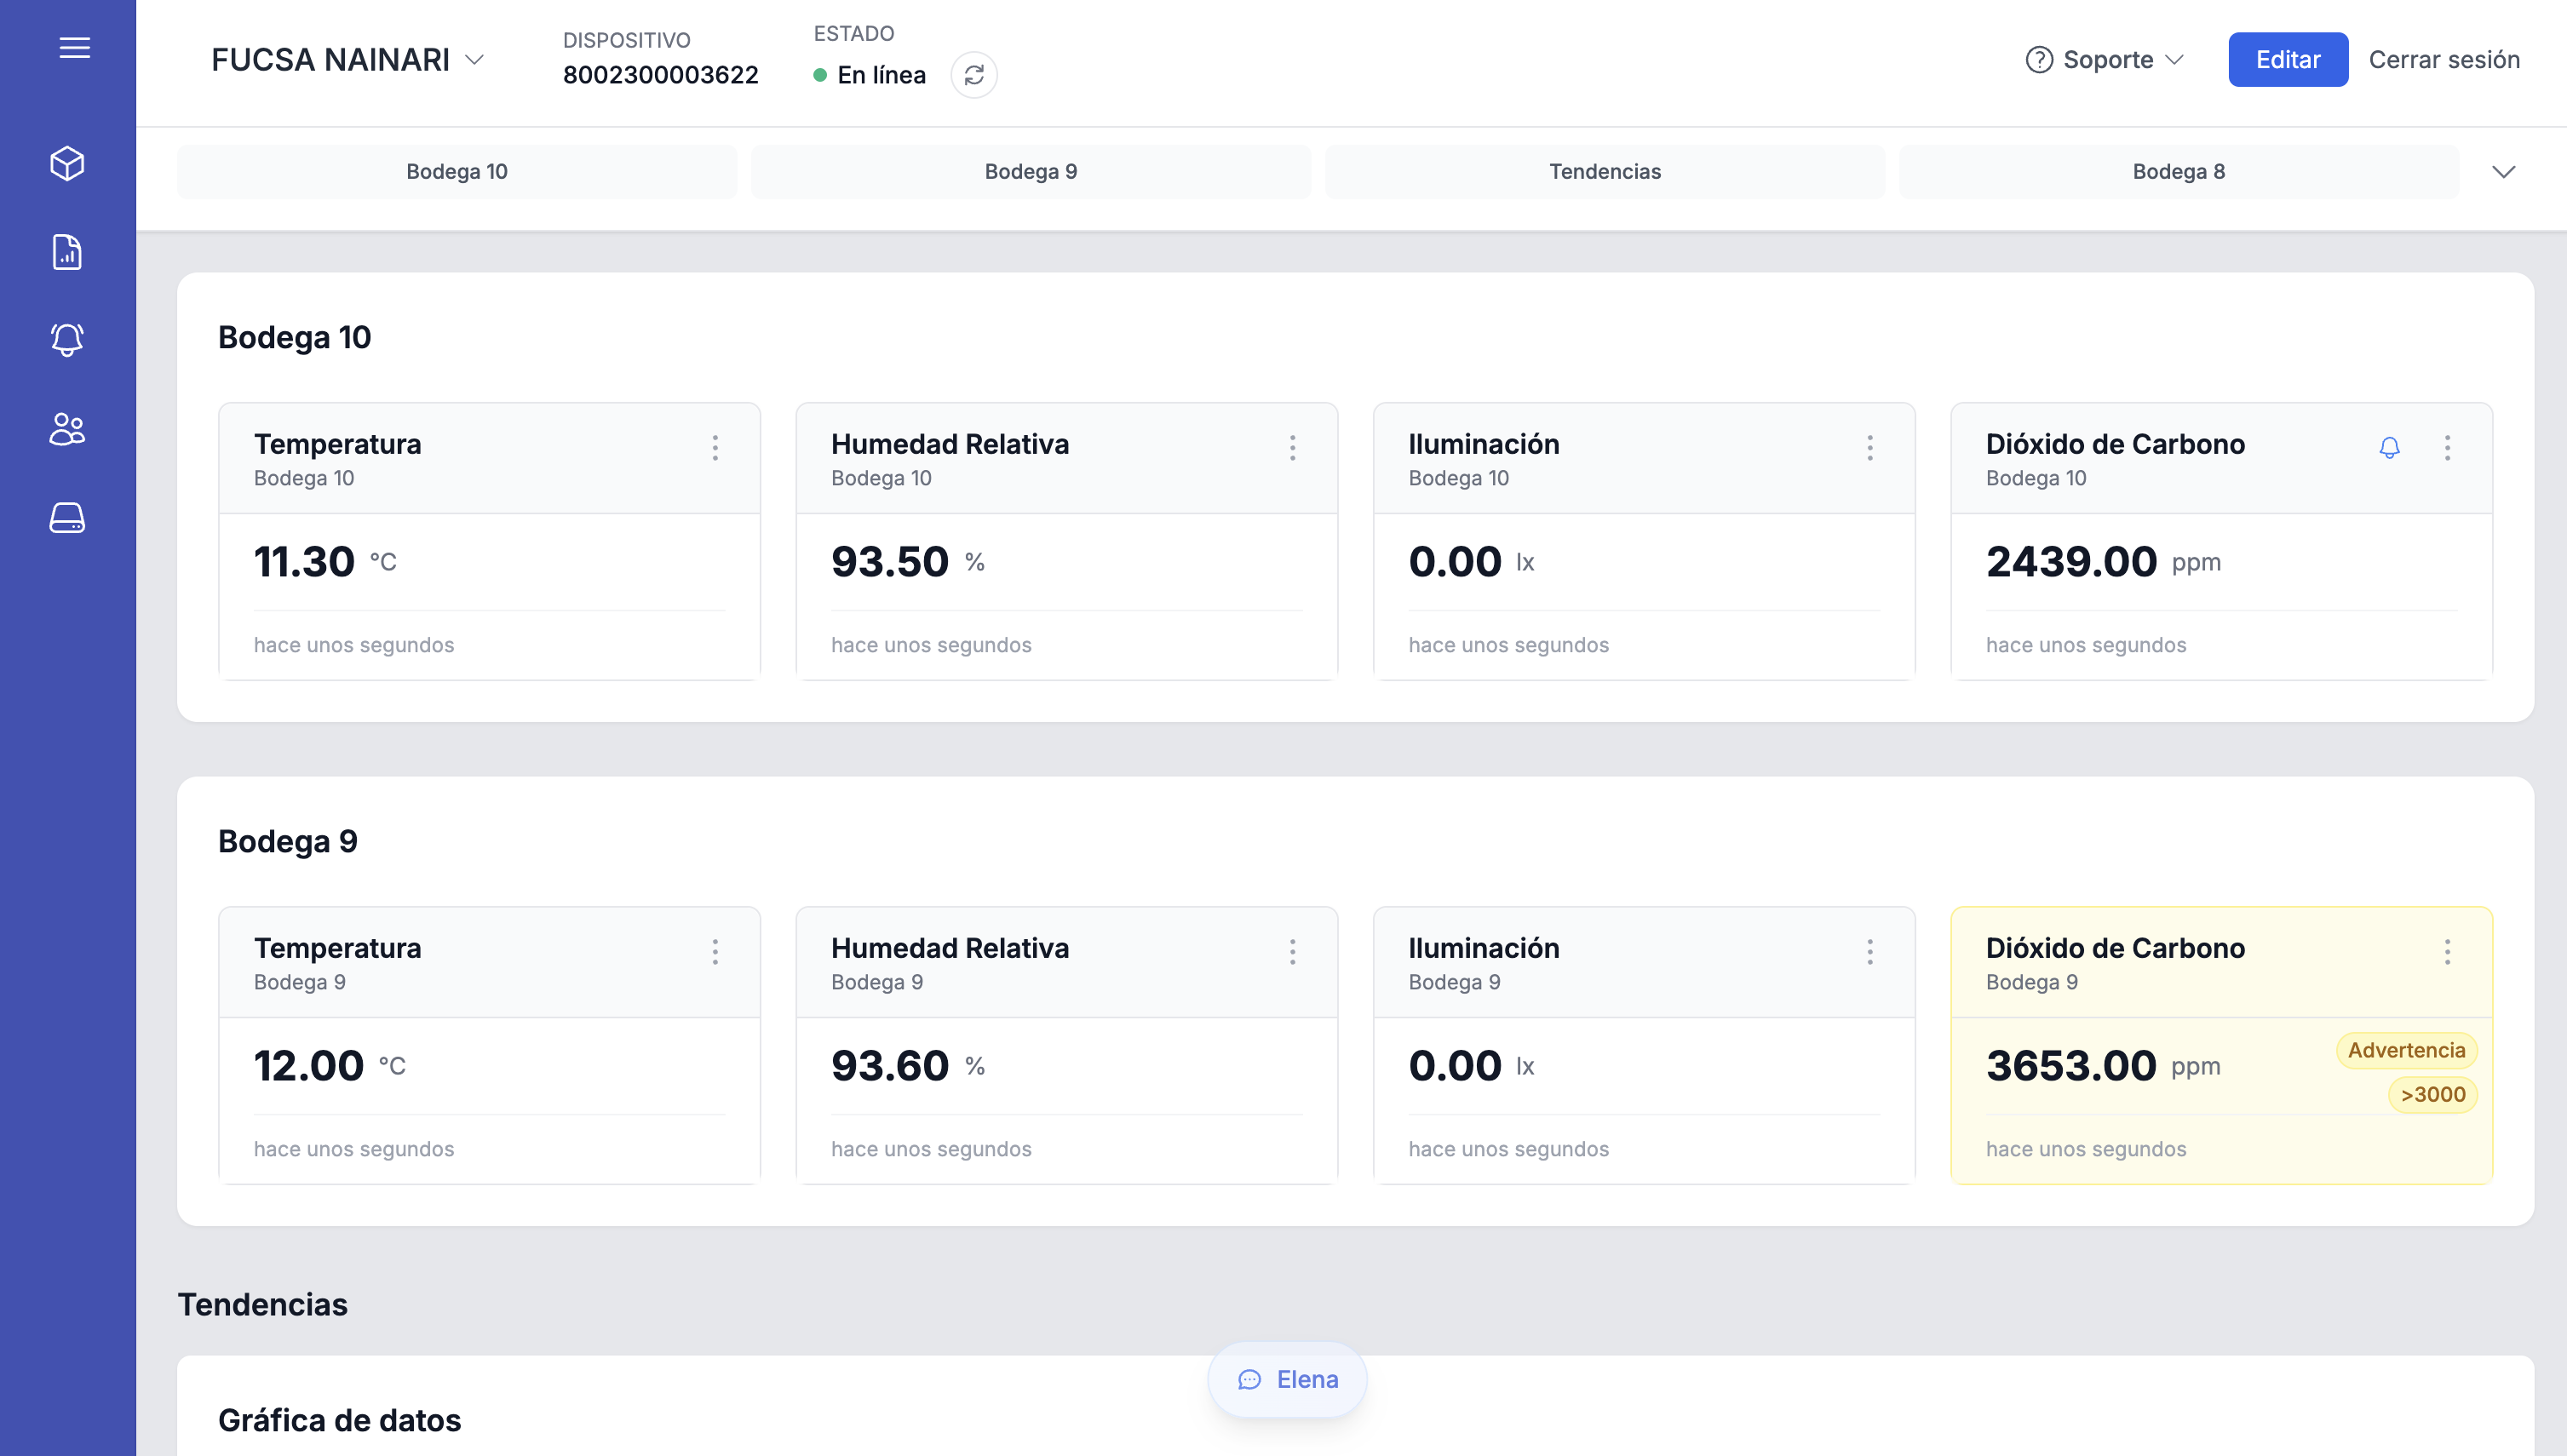Open the devices drive icon in sidebar

(67, 518)
